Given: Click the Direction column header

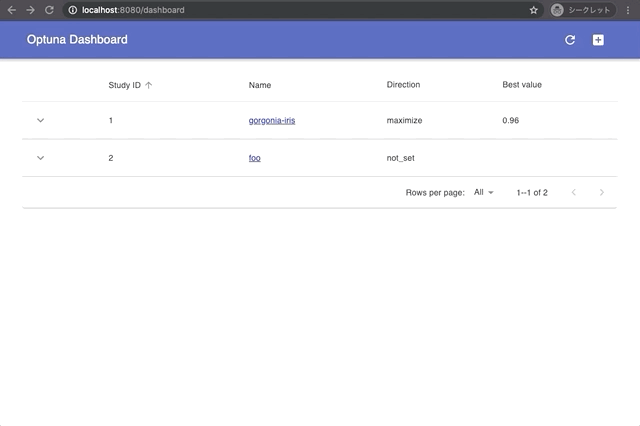Looking at the screenshot, I should (403, 85).
